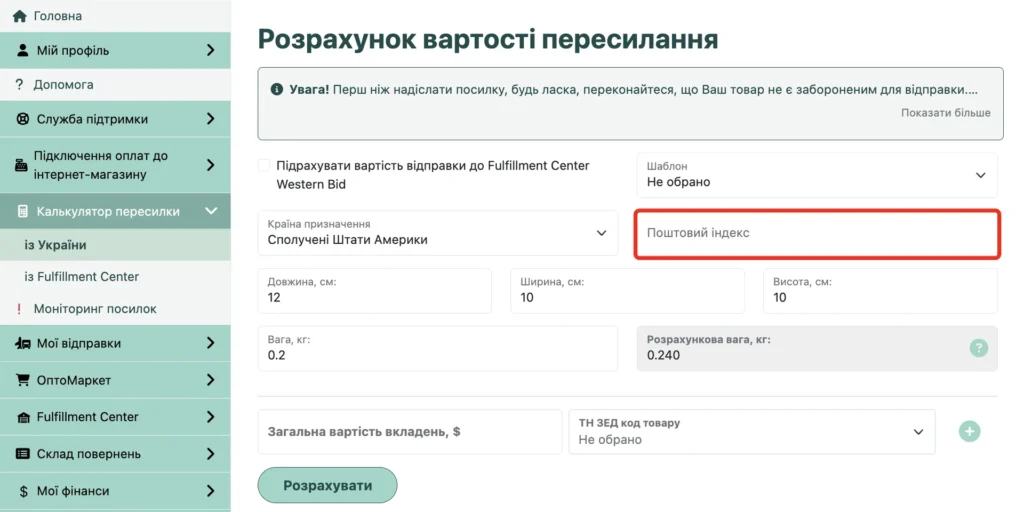The height and width of the screenshot is (512, 1024).
Task: Click the shopping cart icon for ОптоМаркет
Action: (x=23, y=380)
